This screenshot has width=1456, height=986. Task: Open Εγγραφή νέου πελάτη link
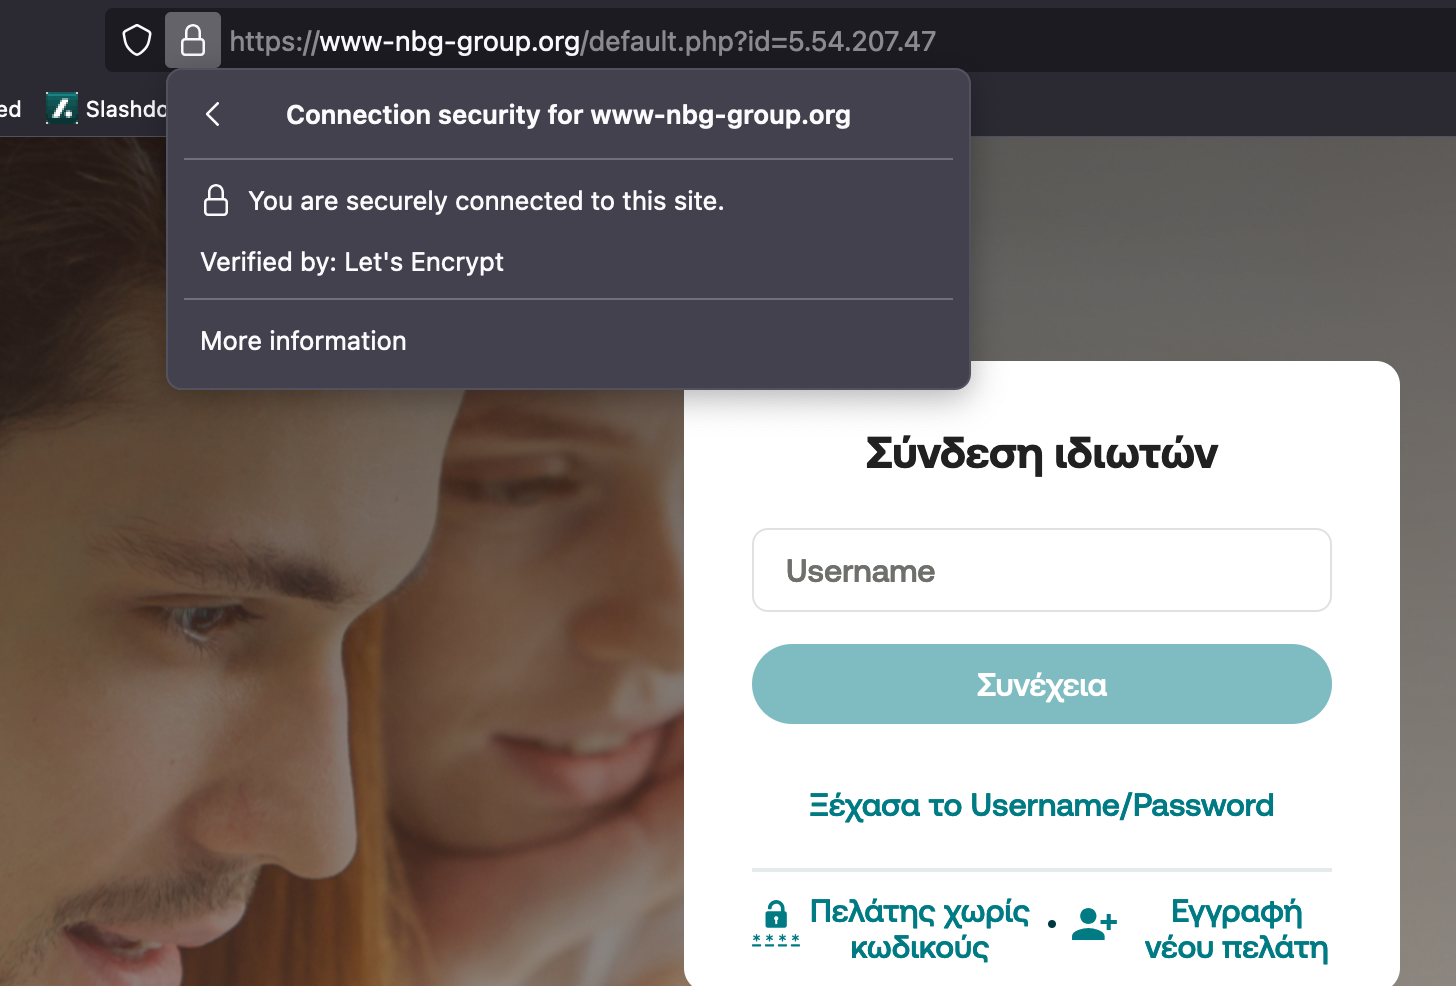[1236, 929]
